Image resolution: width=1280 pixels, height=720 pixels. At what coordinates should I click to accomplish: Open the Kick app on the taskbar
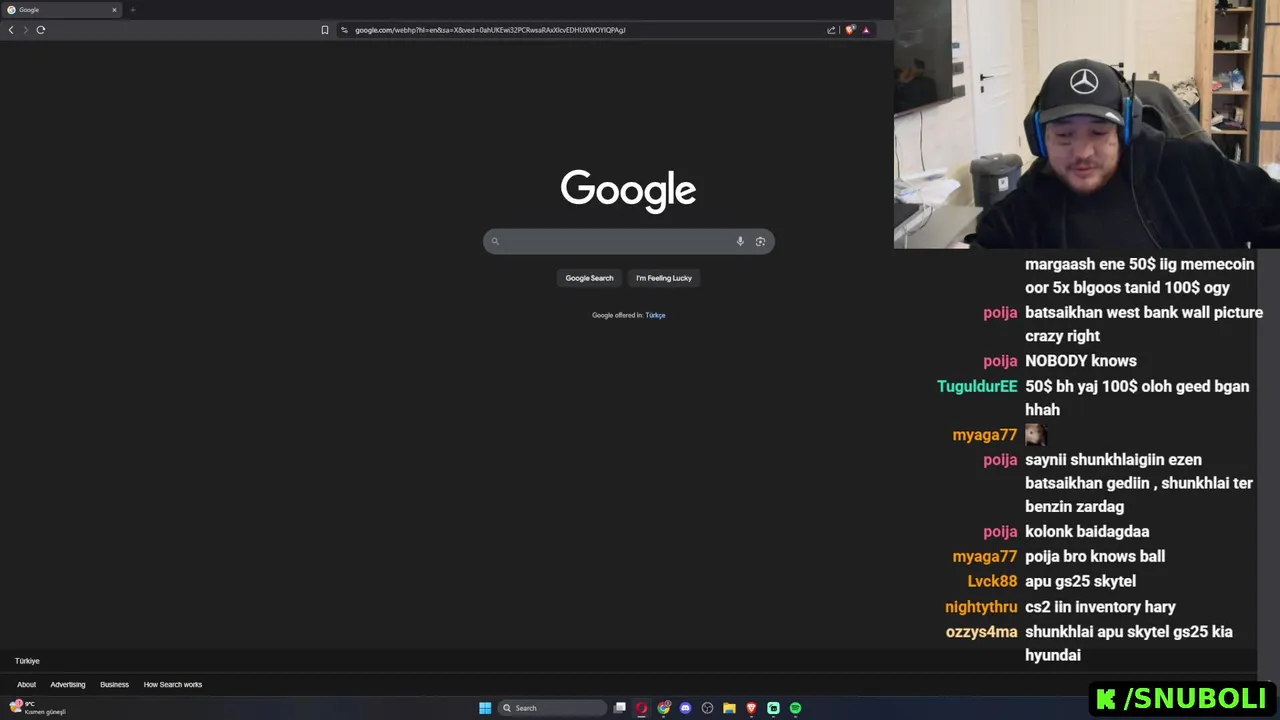coord(774,708)
